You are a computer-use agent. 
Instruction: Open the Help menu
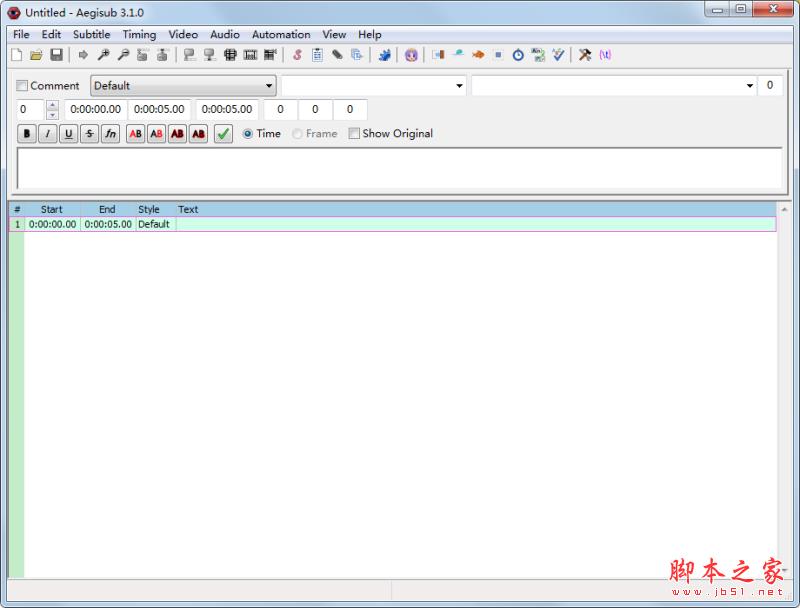tap(369, 34)
